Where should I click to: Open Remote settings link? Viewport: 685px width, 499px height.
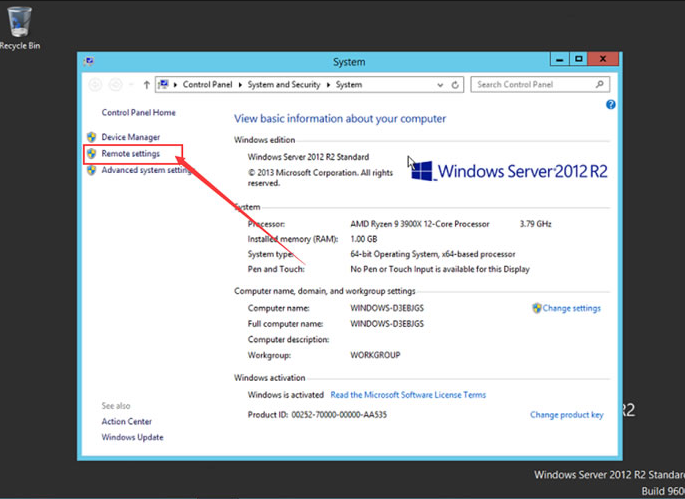130,154
